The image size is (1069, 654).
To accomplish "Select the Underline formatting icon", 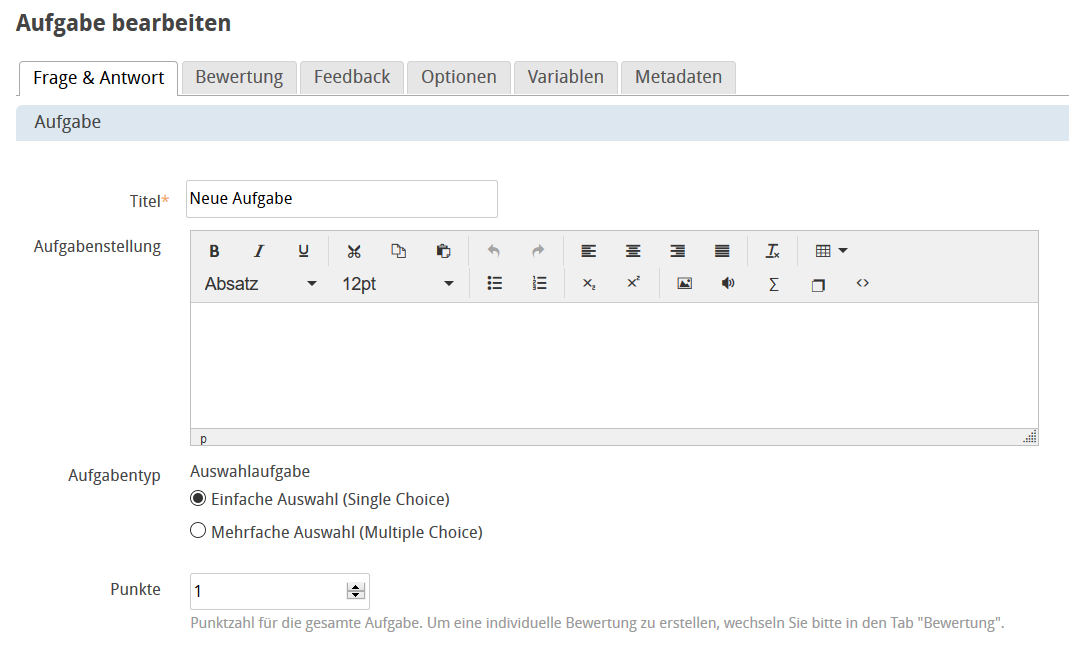I will click(x=303, y=250).
